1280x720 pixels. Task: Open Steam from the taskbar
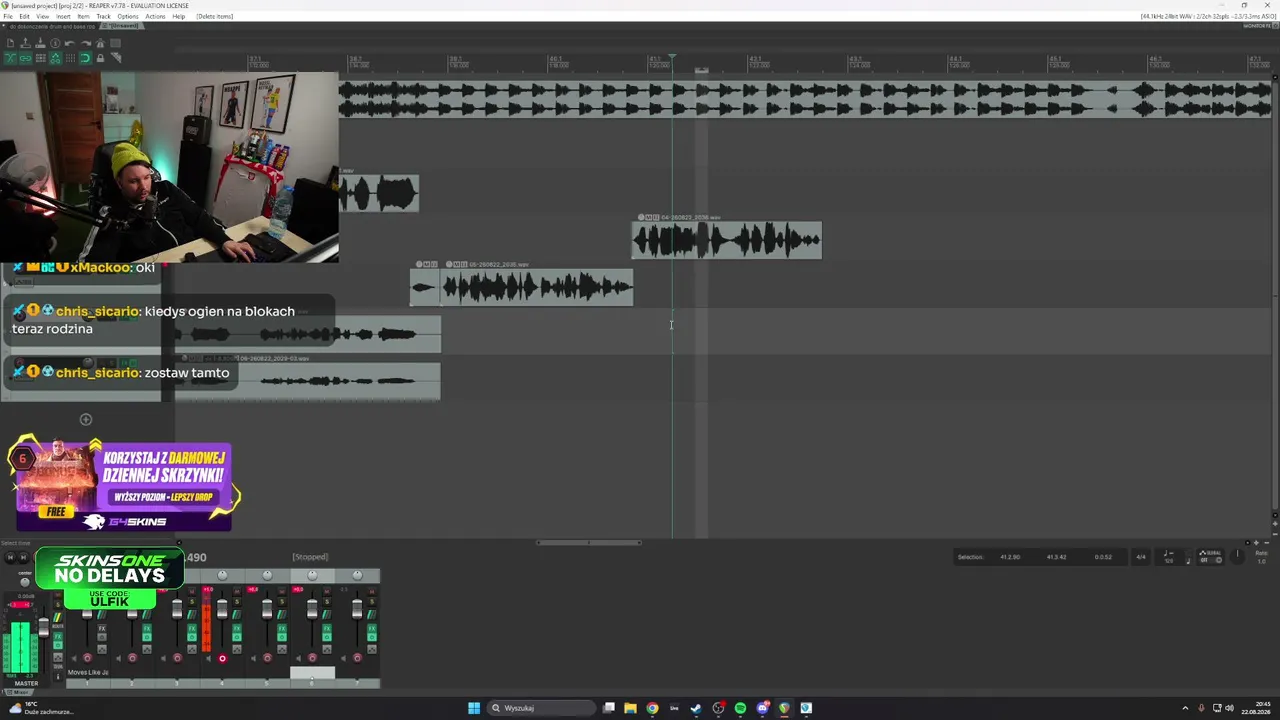click(696, 708)
